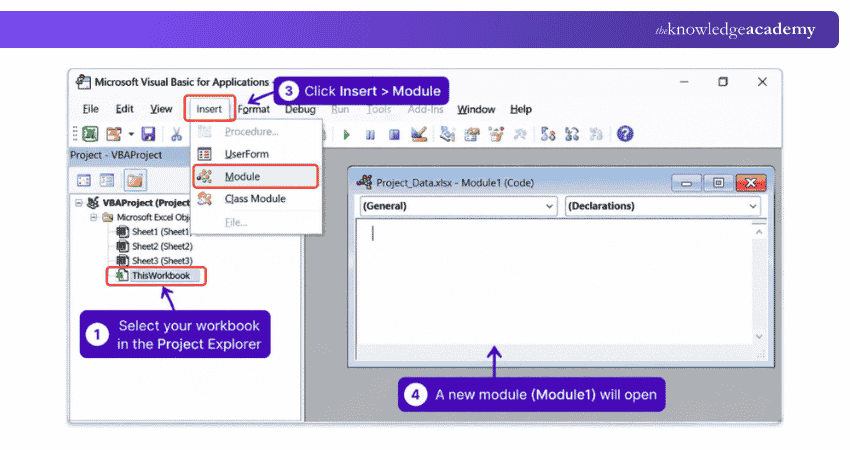This screenshot has height=450, width=850.
Task: Click the Module1 code window title icon
Action: (x=364, y=182)
